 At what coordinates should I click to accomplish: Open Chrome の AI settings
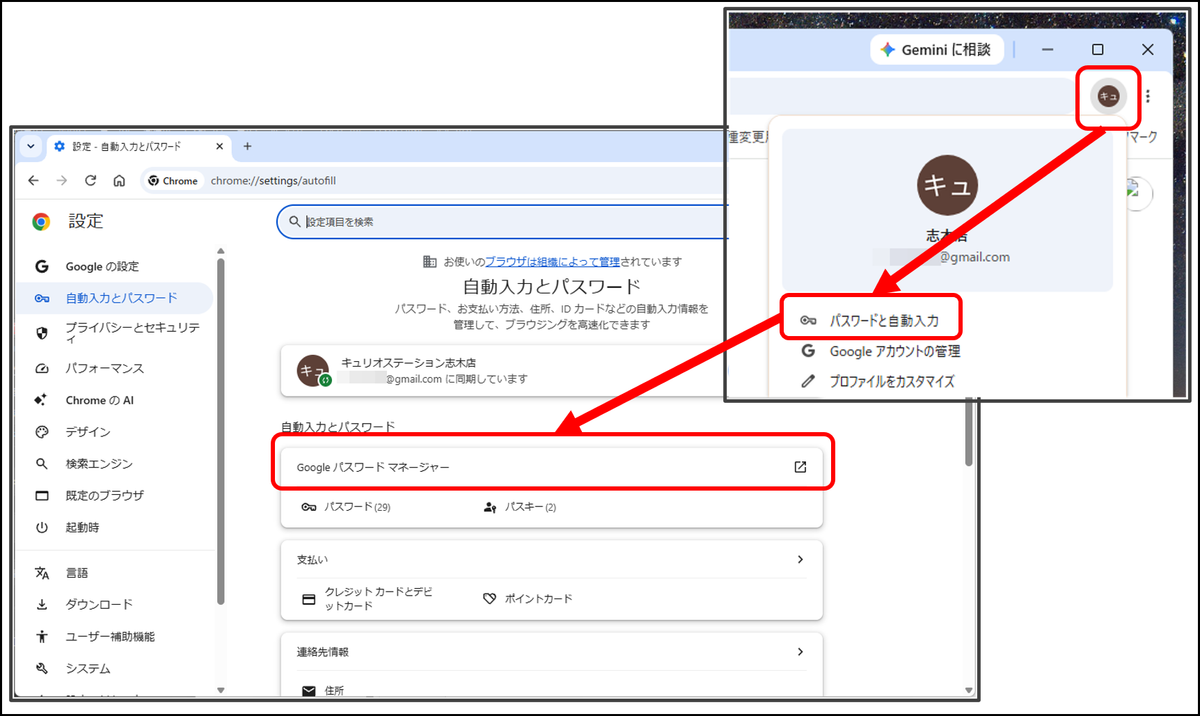pos(100,400)
